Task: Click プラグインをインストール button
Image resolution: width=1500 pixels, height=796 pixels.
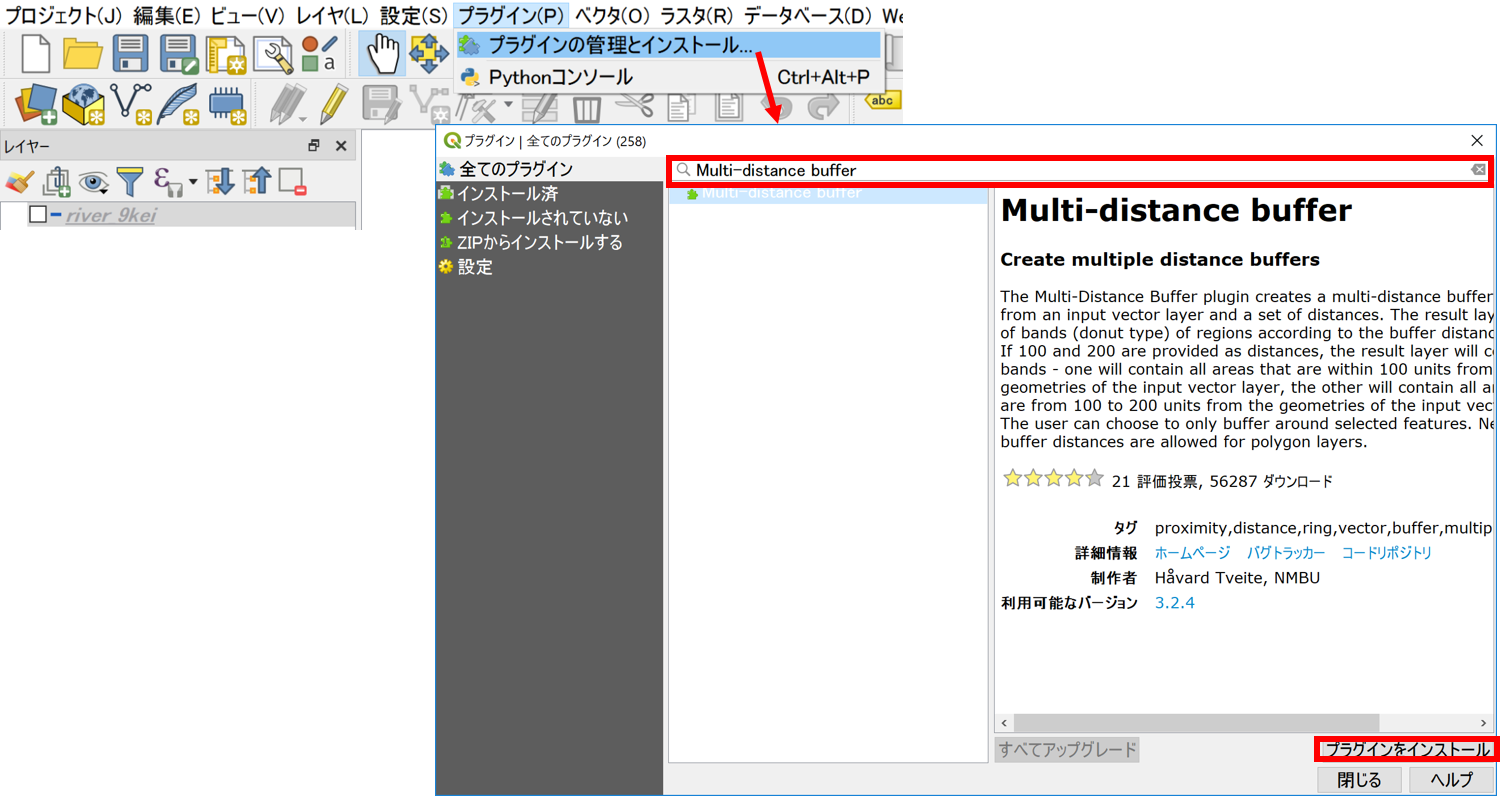Action: coord(1406,749)
